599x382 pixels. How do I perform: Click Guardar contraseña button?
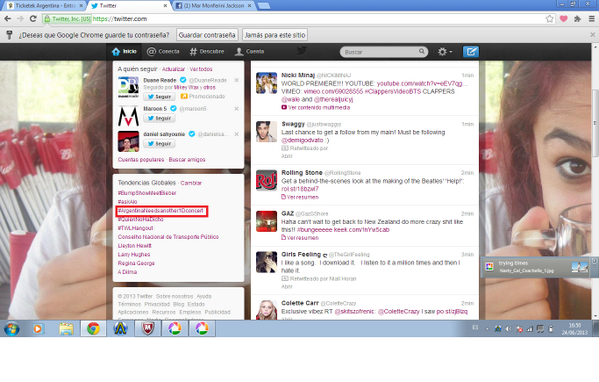(x=207, y=35)
